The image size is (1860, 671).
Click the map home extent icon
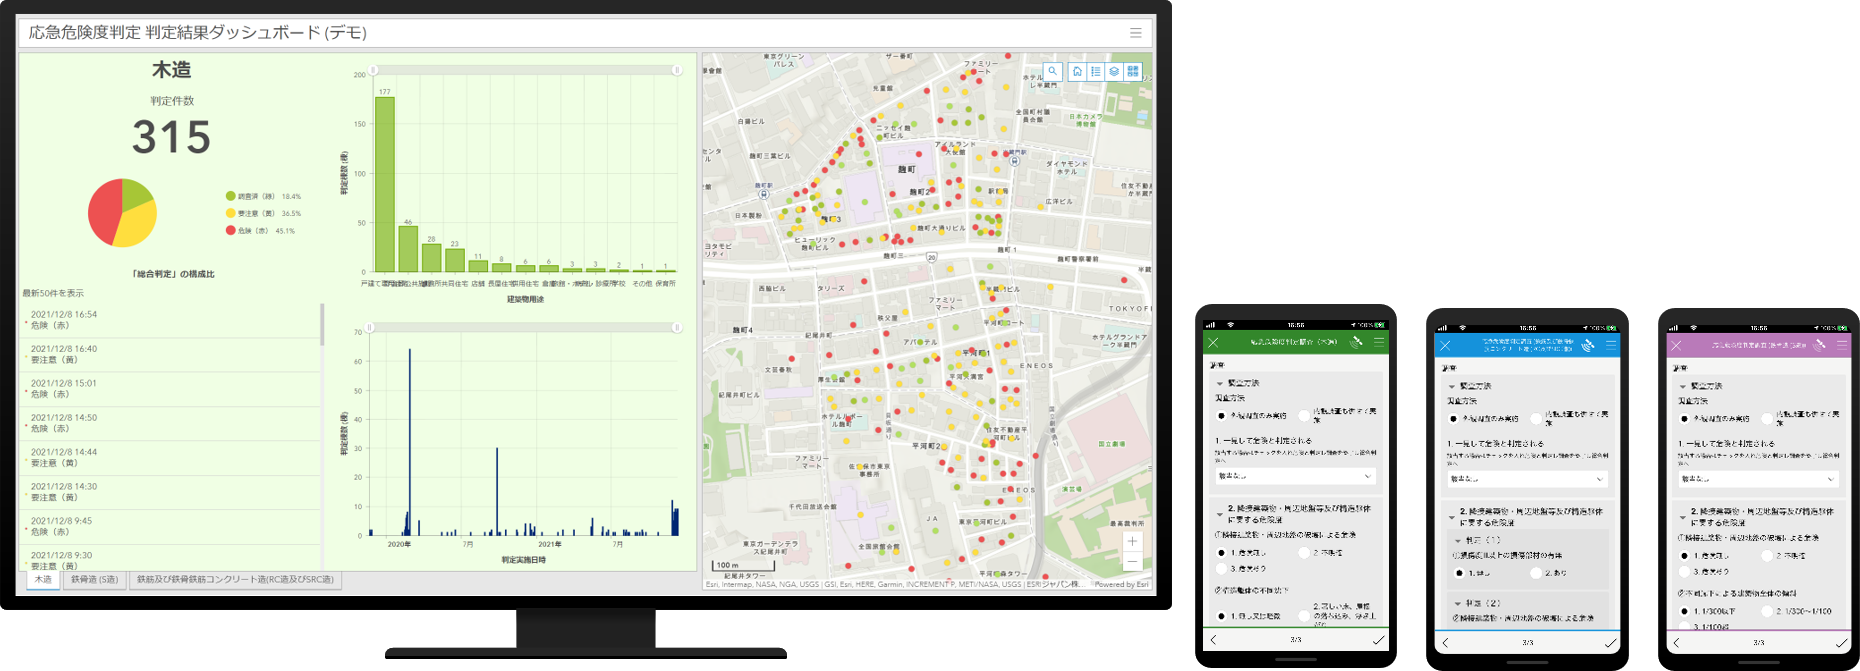(x=1077, y=71)
